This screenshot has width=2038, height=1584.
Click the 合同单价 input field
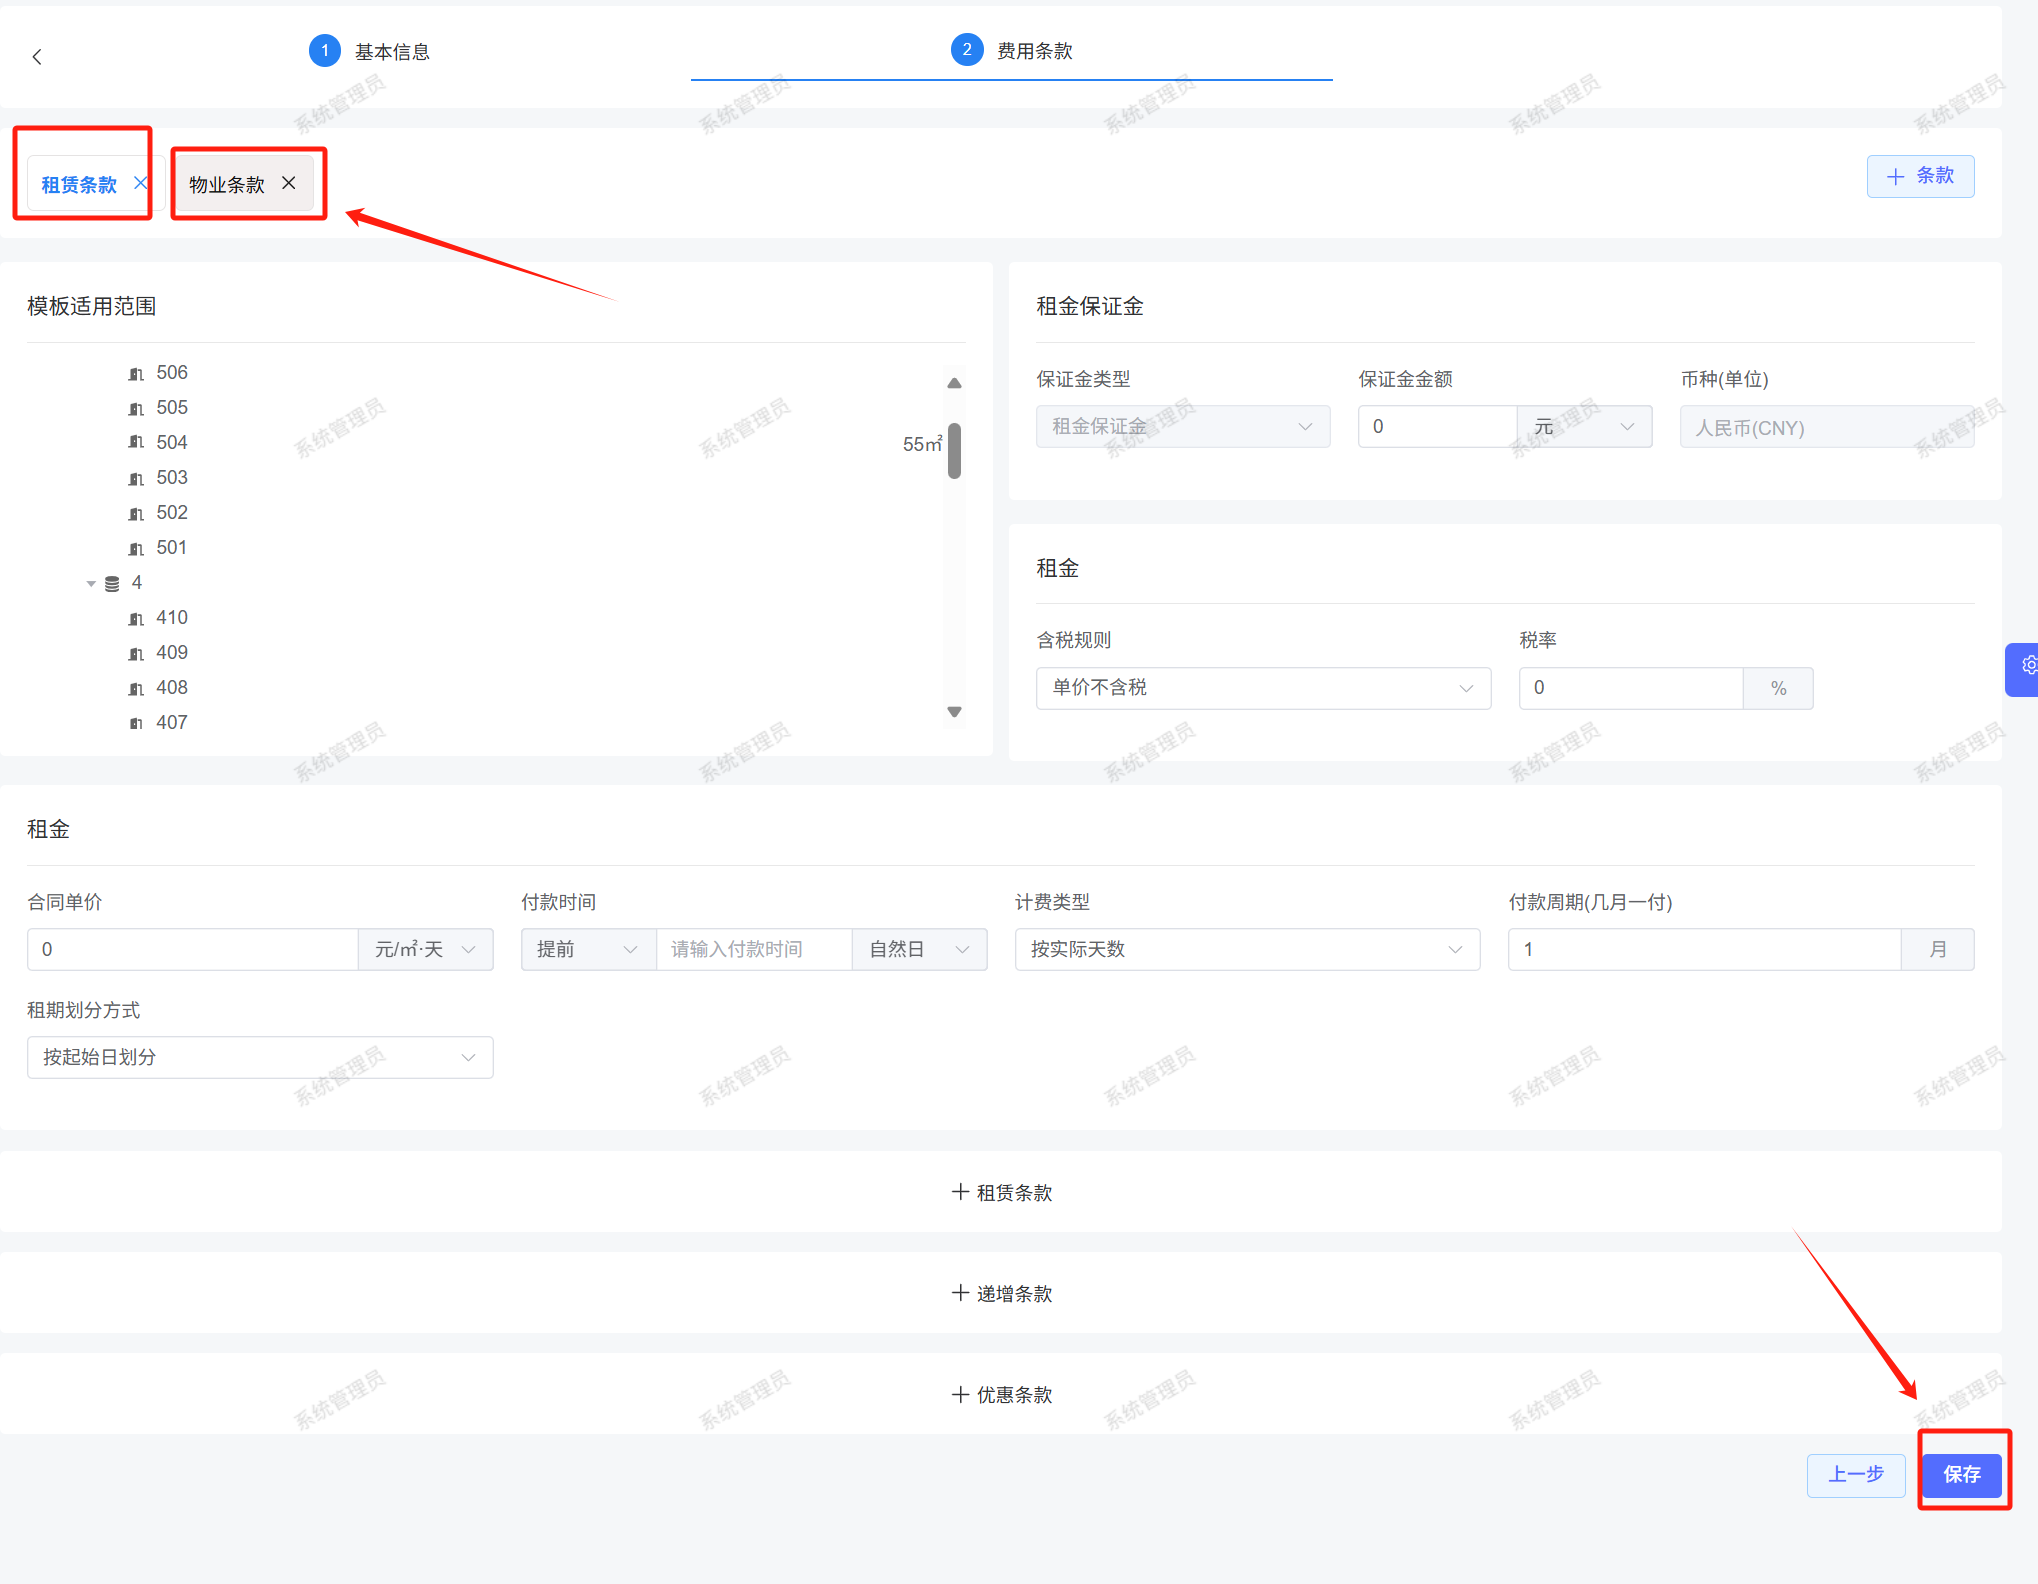click(x=192, y=949)
